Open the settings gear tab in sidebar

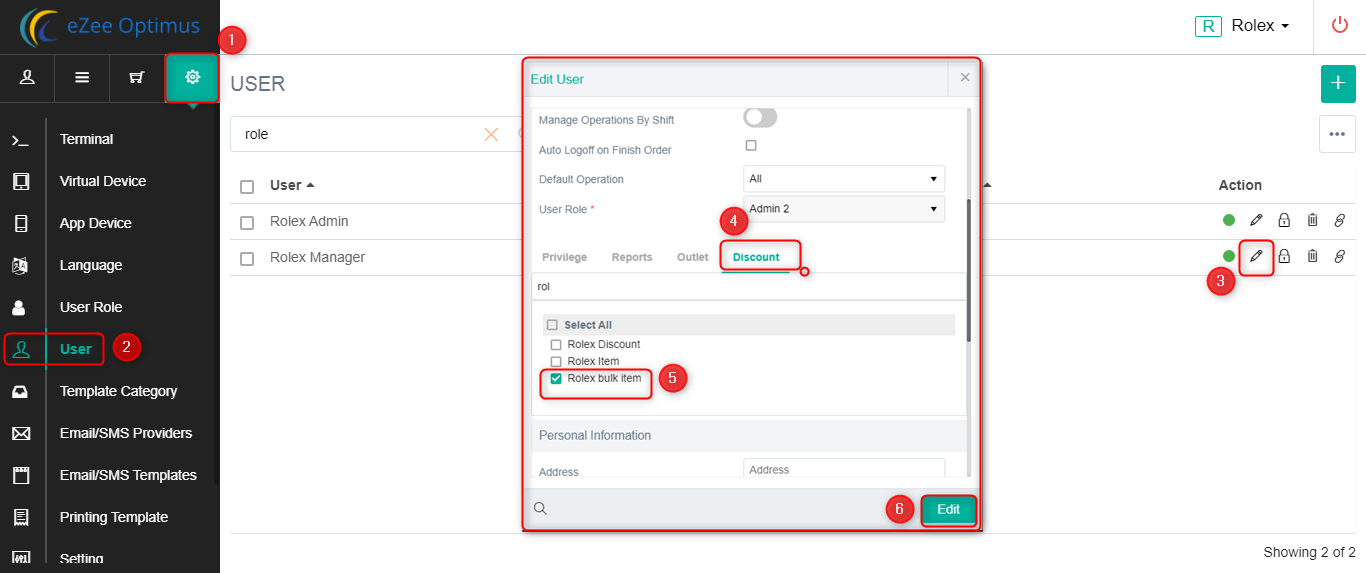coord(192,77)
